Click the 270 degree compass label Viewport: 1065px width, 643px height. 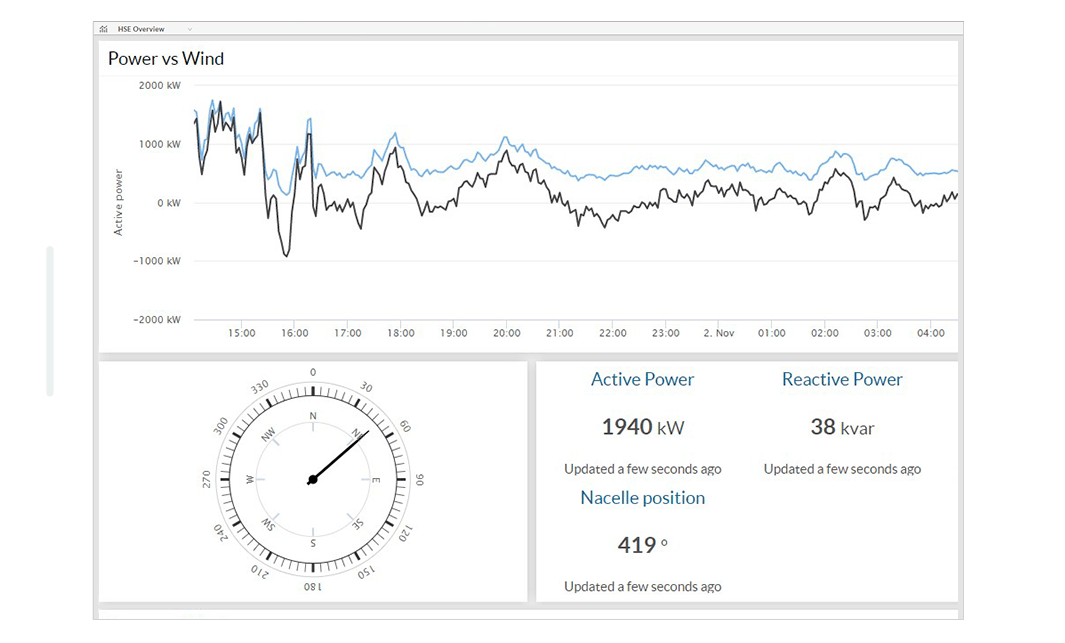coord(206,480)
